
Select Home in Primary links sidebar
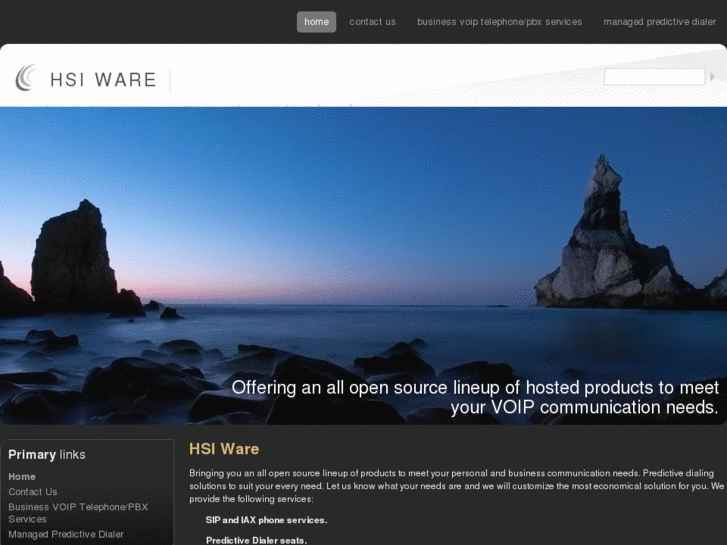(x=22, y=477)
